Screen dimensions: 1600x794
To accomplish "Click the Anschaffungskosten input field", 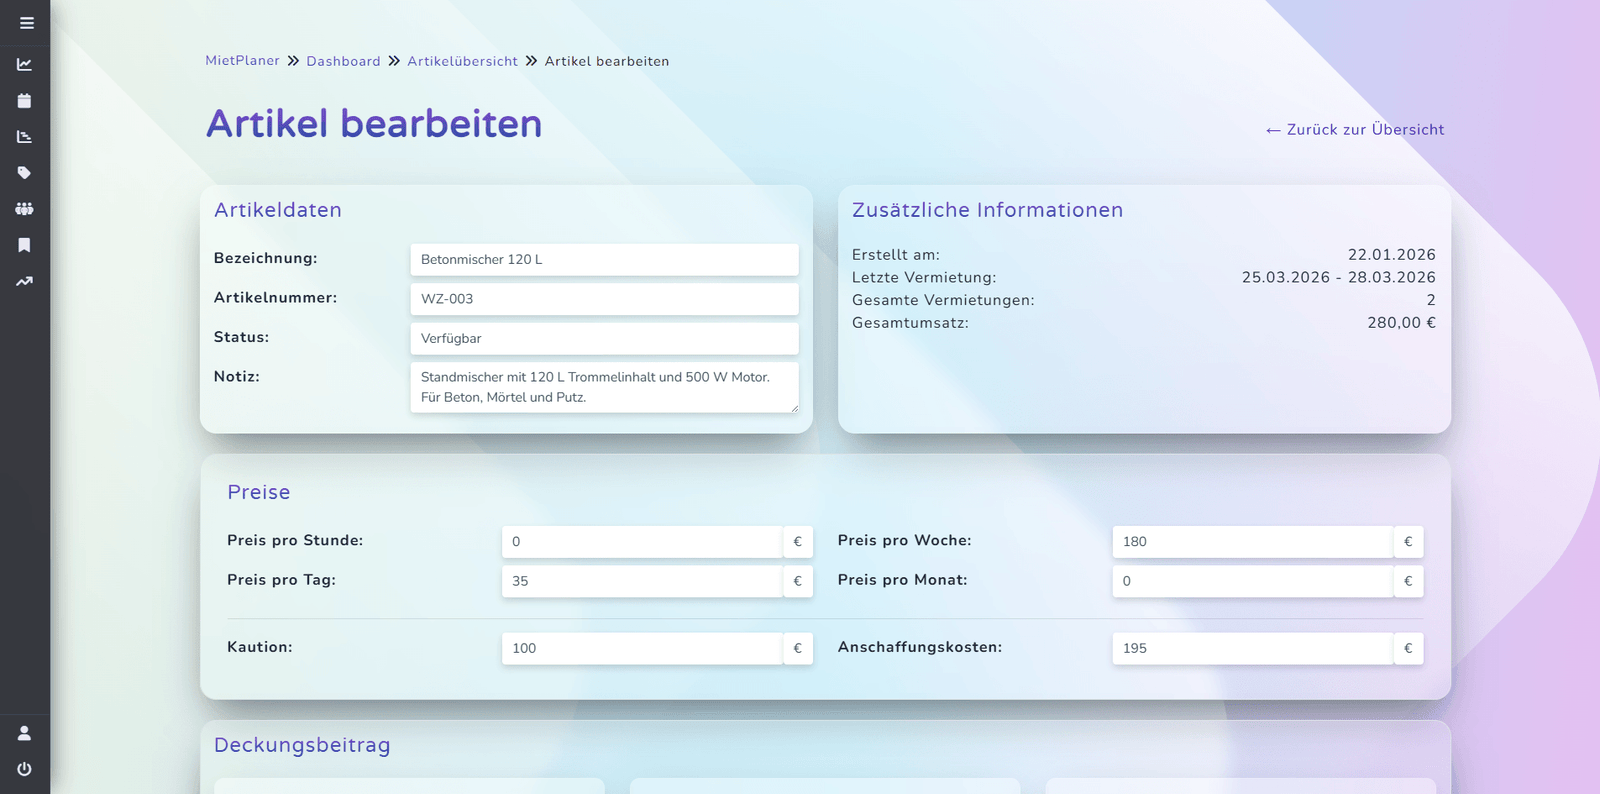I will (1253, 648).
